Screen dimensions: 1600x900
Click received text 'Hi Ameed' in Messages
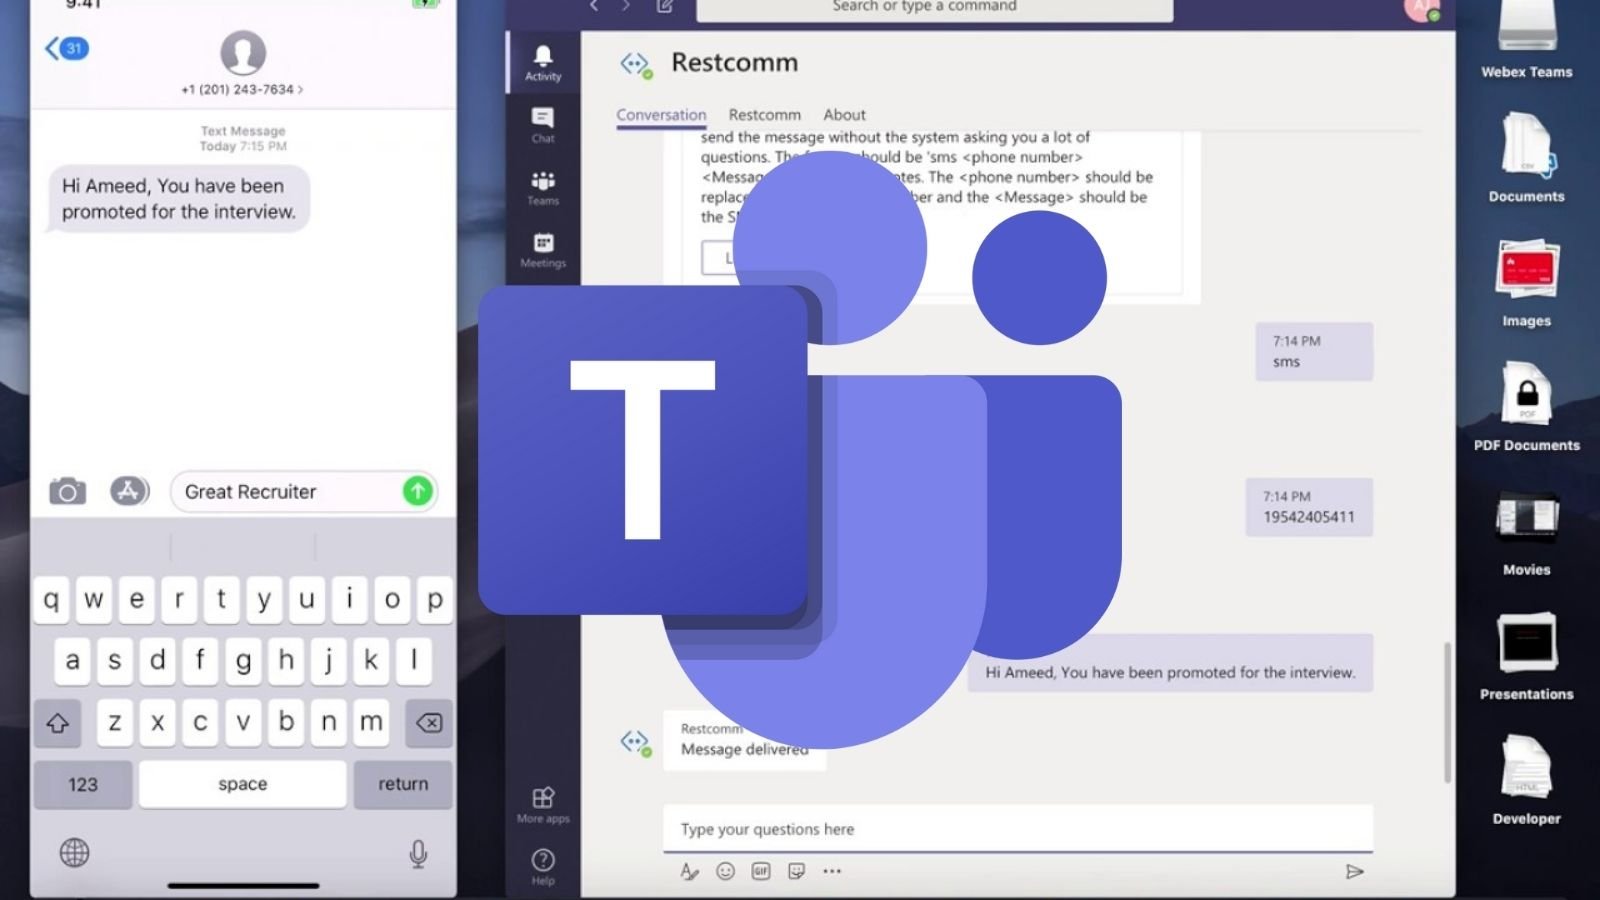[x=179, y=198]
